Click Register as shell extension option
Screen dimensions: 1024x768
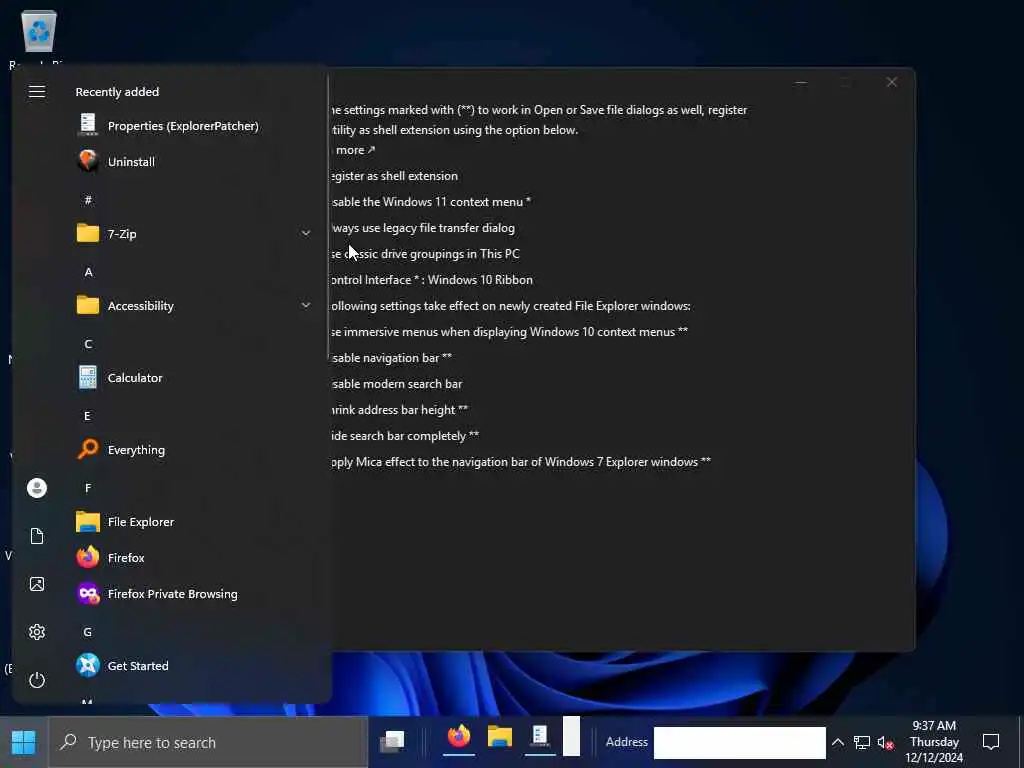click(394, 176)
